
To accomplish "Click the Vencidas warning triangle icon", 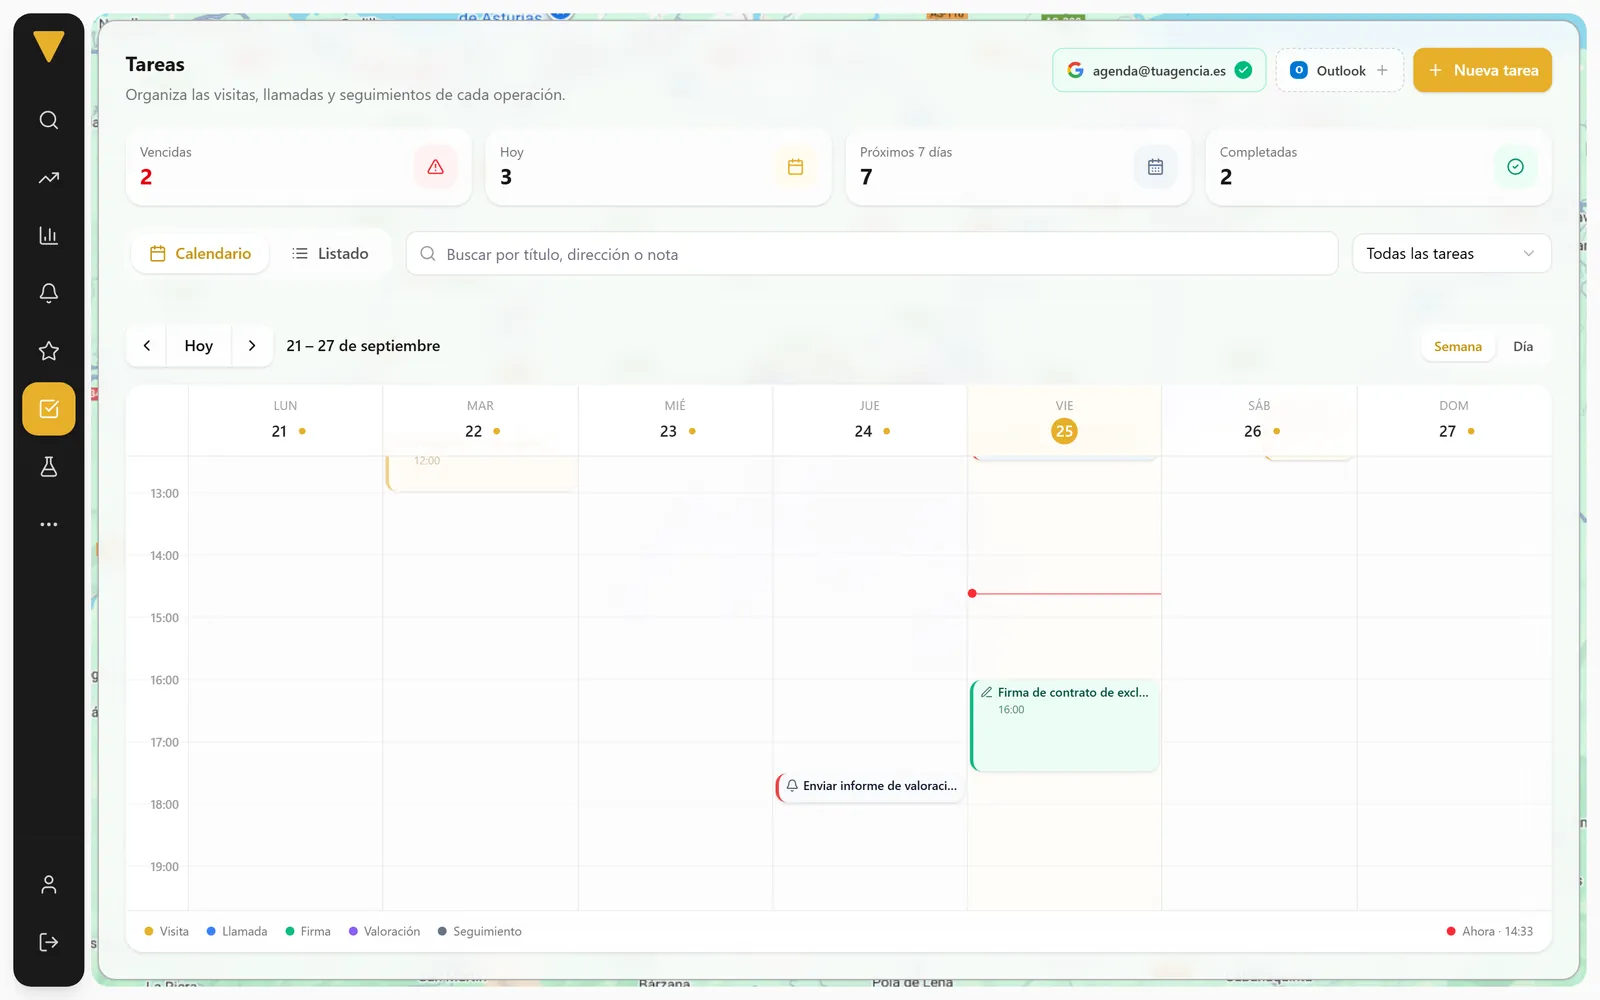I will pyautogui.click(x=436, y=167).
